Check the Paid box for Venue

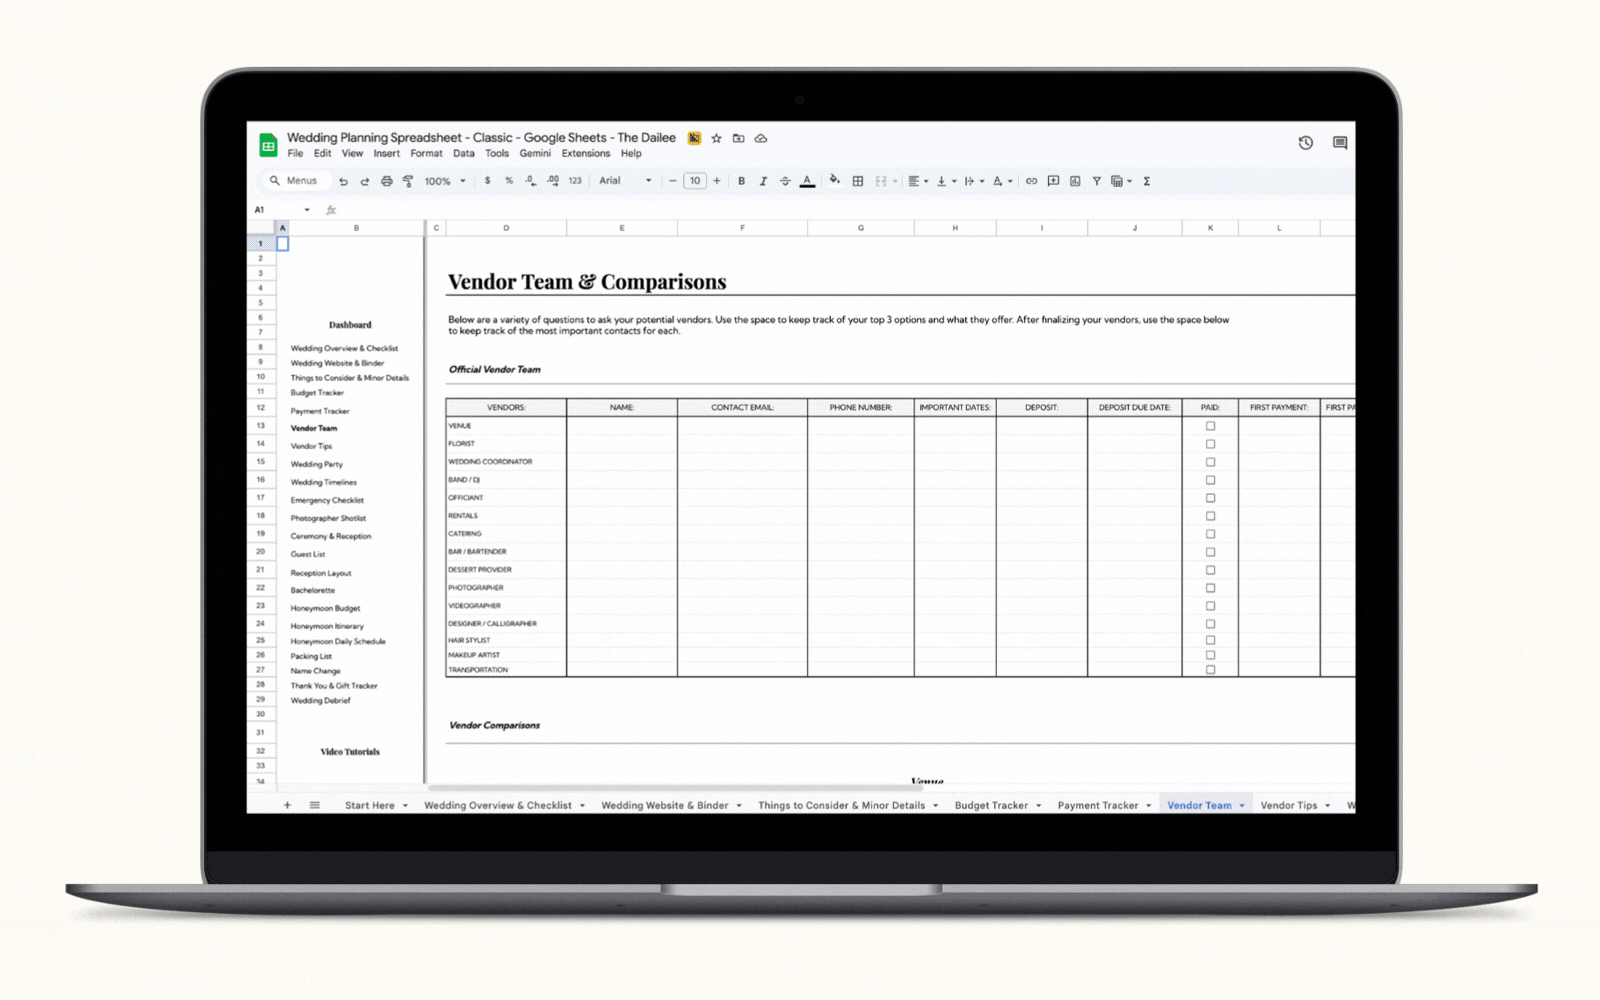pyautogui.click(x=1210, y=426)
